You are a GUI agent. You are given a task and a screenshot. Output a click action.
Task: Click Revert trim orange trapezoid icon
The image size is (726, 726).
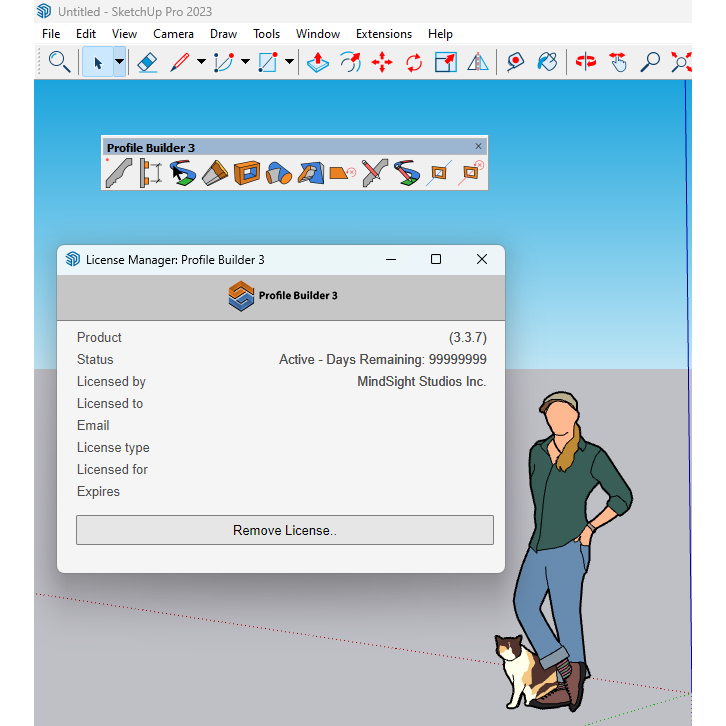(x=343, y=173)
